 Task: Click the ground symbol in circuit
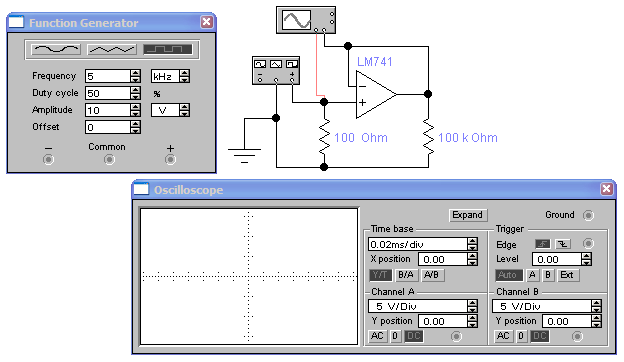coord(244,155)
